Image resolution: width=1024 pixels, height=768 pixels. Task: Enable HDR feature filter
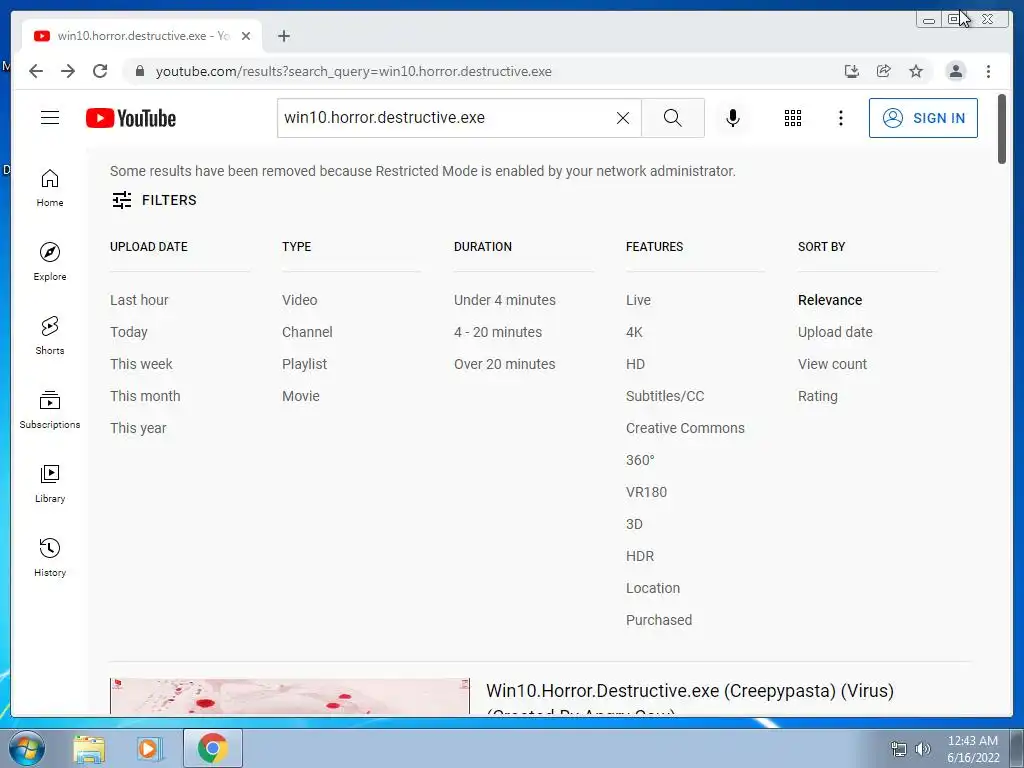[639, 556]
